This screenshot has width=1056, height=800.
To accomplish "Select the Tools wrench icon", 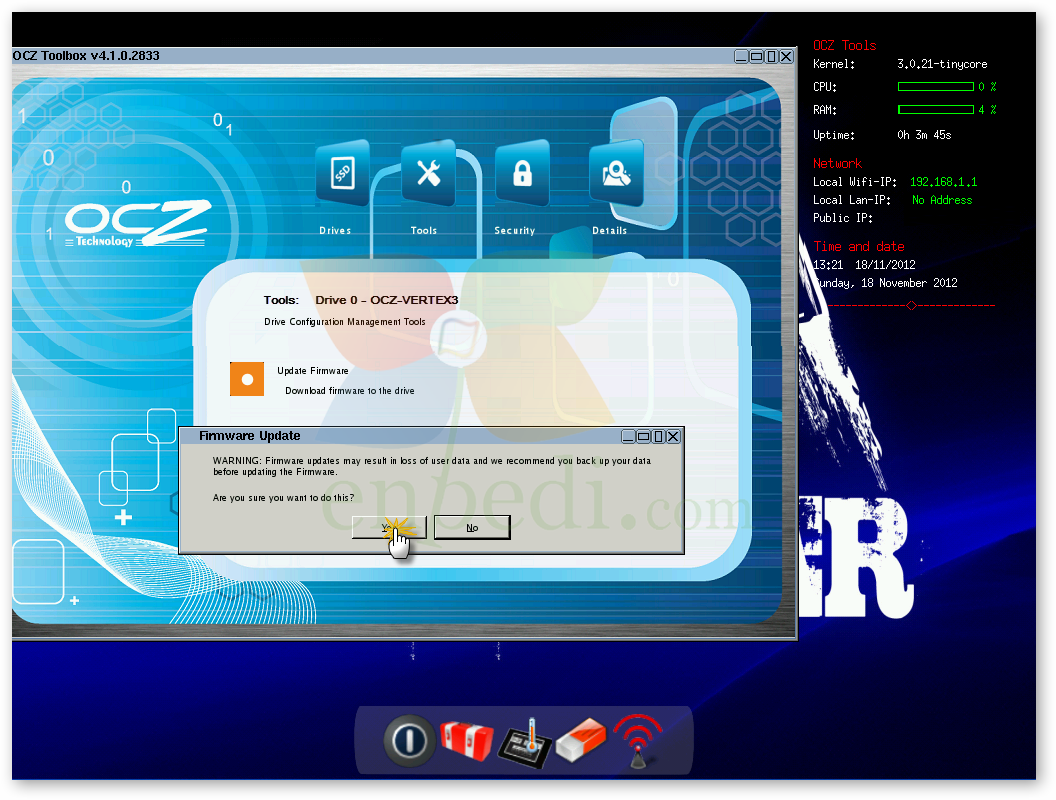I will 428,174.
